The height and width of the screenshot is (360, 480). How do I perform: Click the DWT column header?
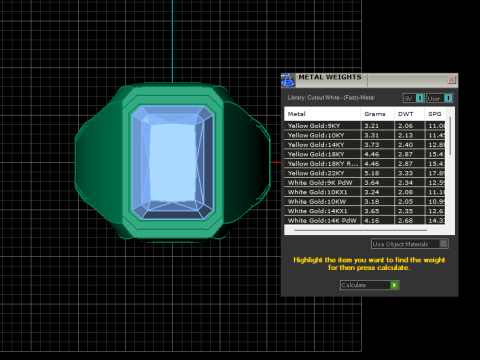pyautogui.click(x=409, y=114)
